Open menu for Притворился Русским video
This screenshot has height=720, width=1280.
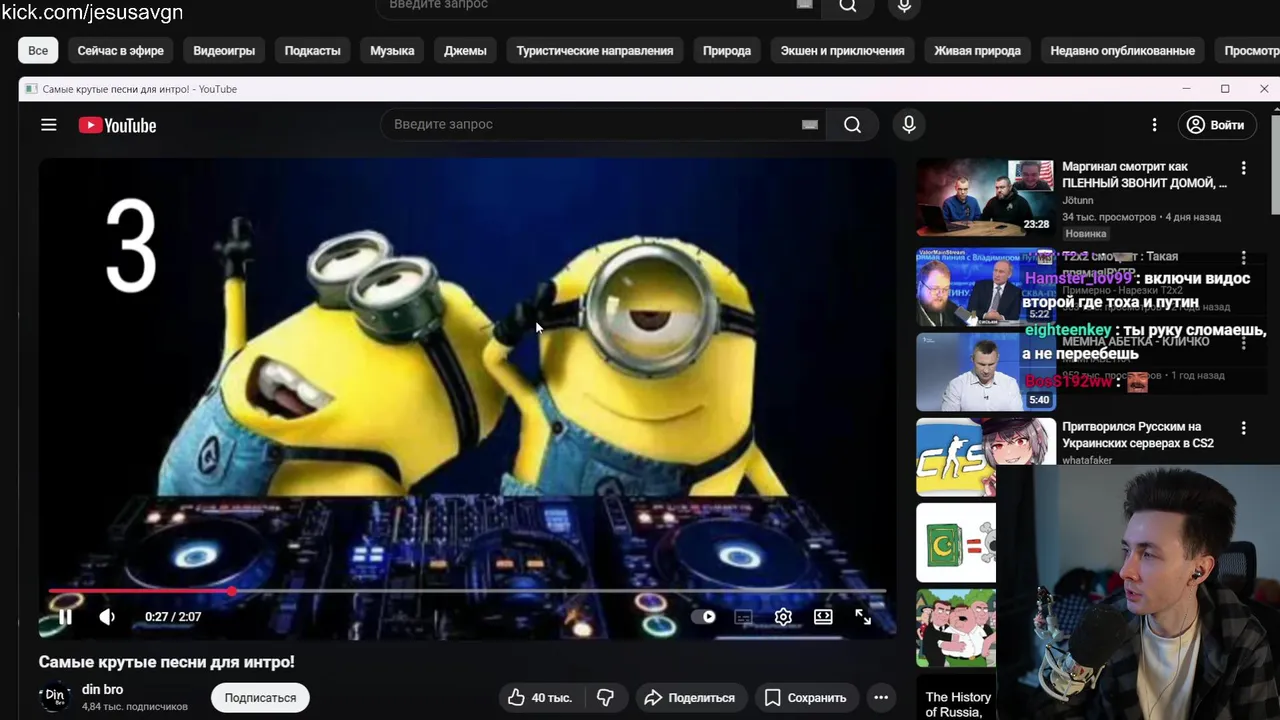[1243, 428]
